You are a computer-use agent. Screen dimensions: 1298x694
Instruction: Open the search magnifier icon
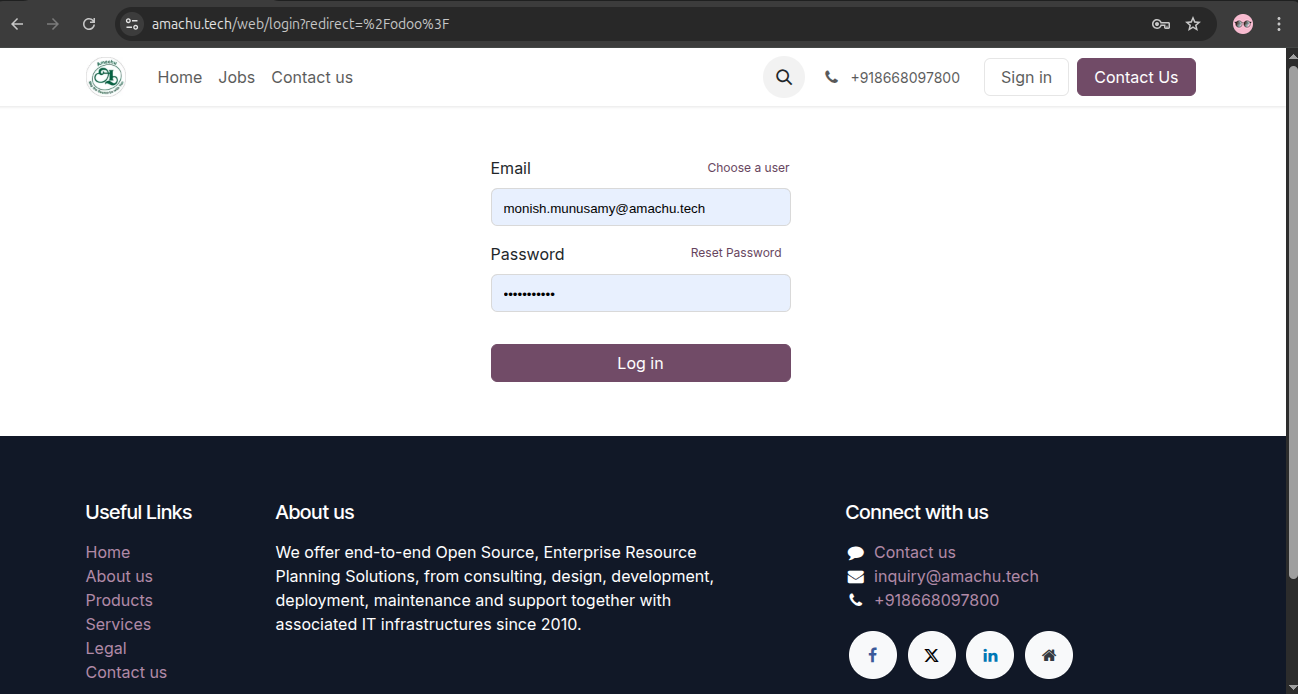(784, 77)
